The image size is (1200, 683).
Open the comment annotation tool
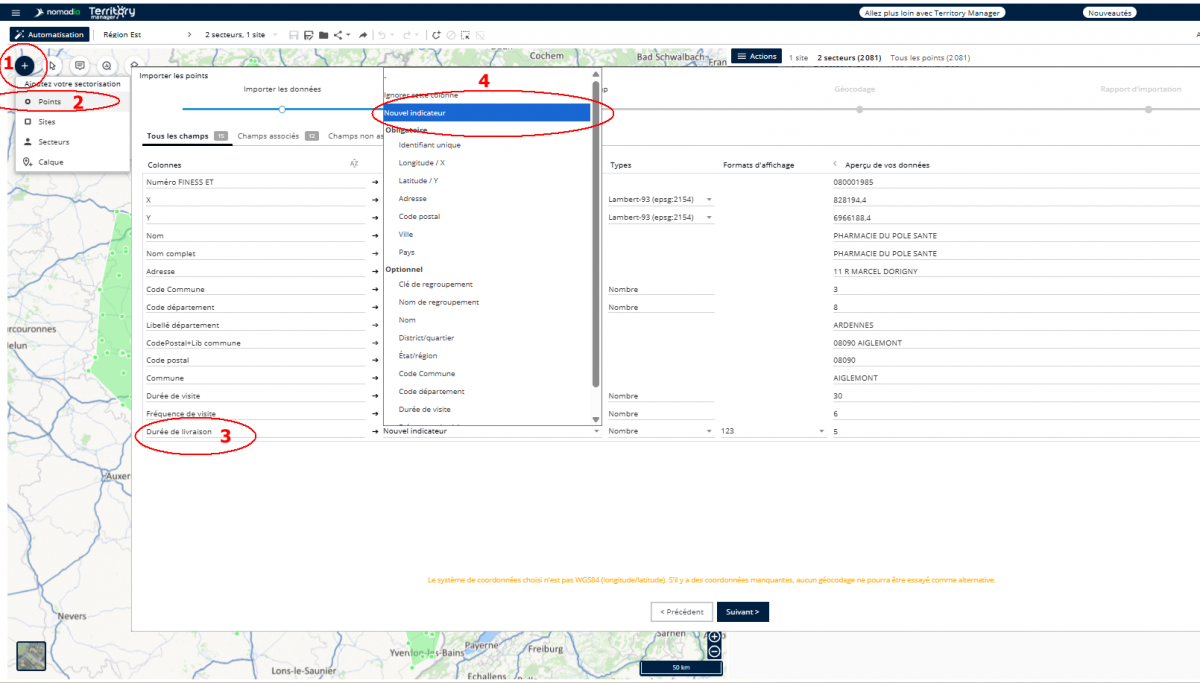coord(79,65)
